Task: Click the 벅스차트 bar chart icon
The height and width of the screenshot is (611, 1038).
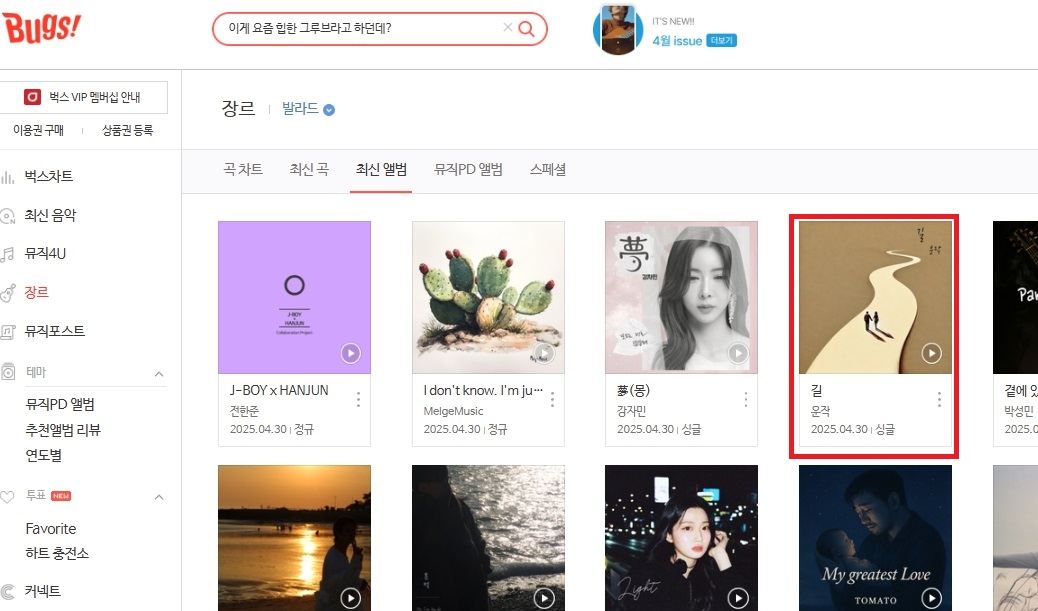Action: click(x=8, y=177)
